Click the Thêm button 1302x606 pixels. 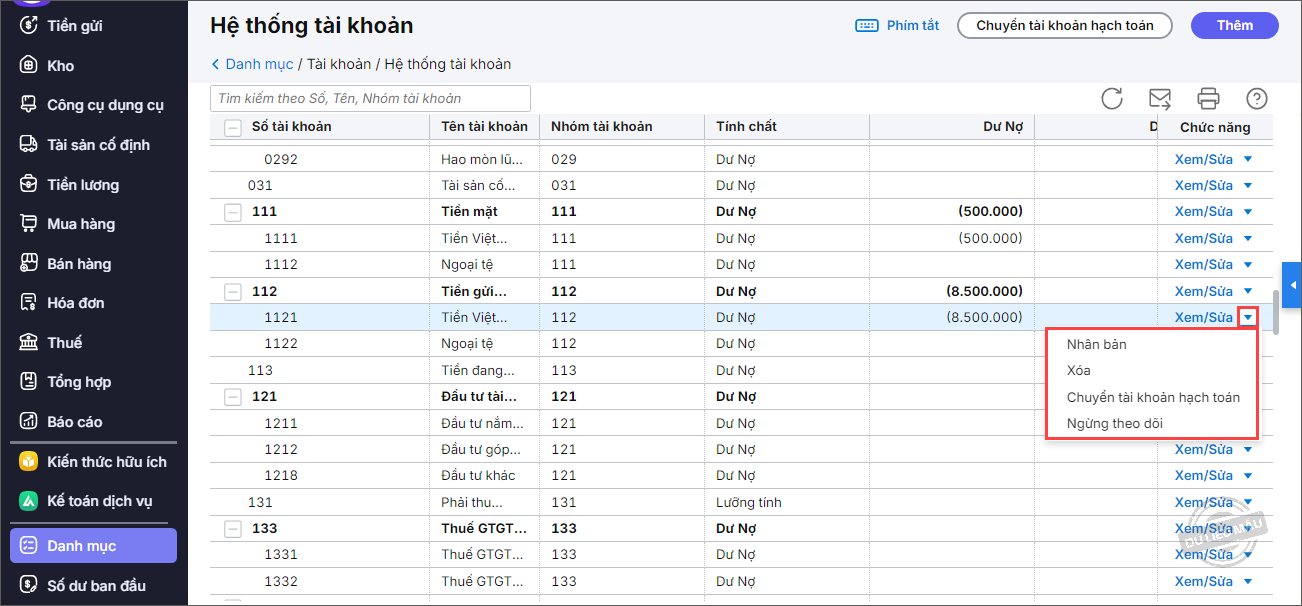click(x=1234, y=26)
